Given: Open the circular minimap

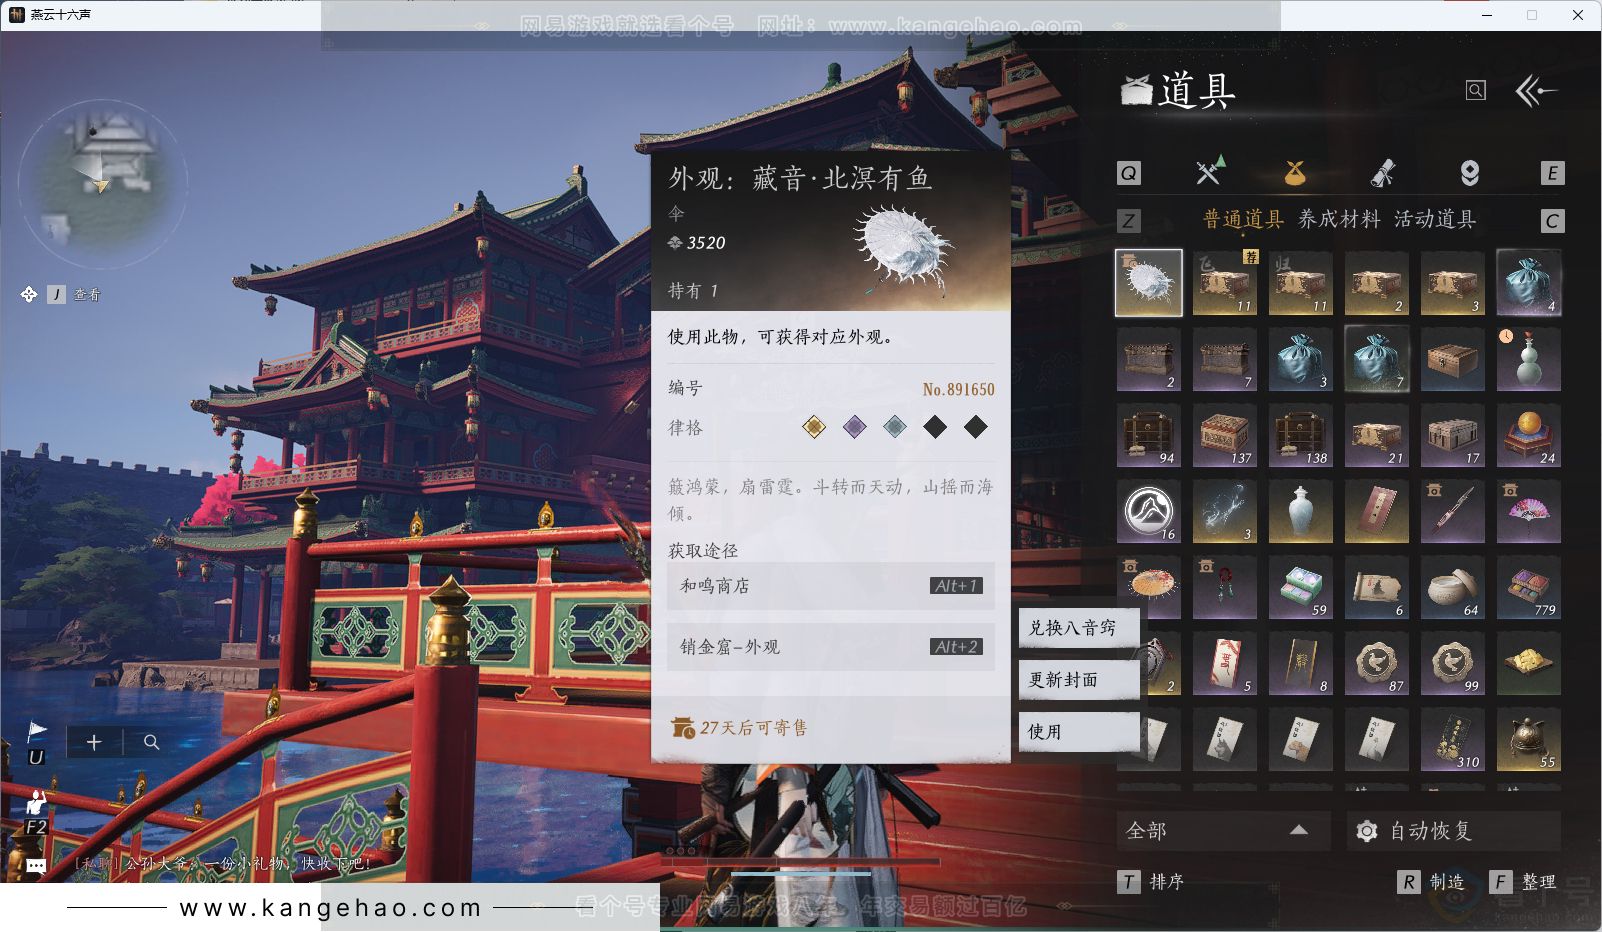Looking at the screenshot, I should tap(103, 185).
